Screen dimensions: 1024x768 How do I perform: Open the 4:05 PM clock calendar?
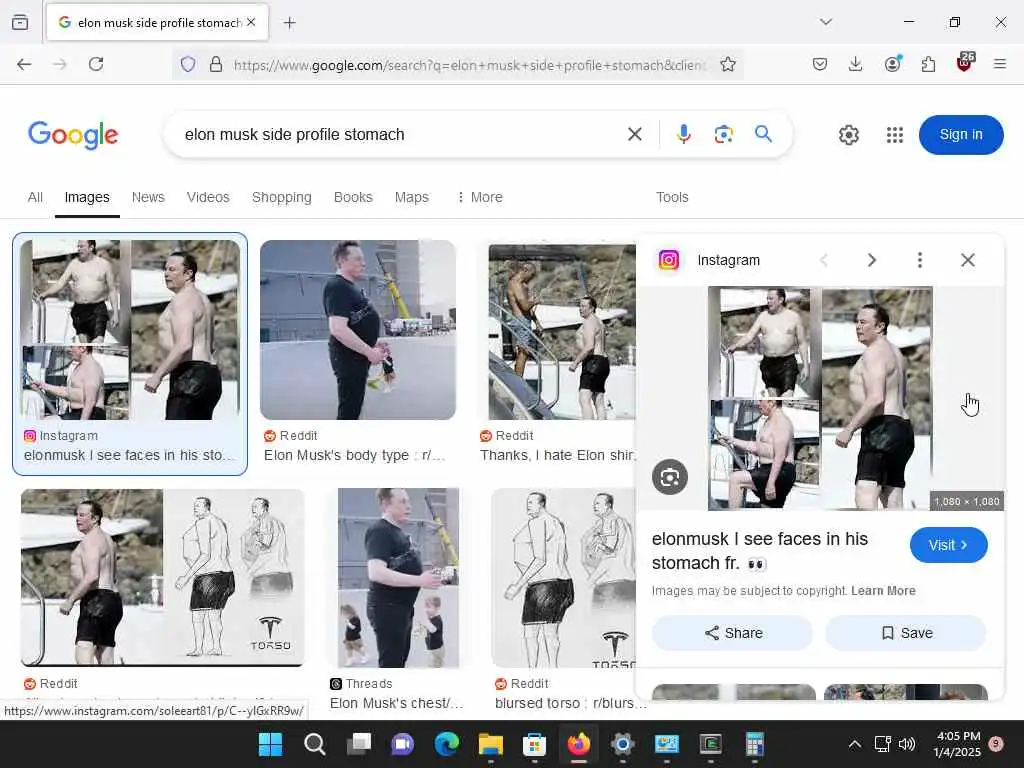pos(957,744)
